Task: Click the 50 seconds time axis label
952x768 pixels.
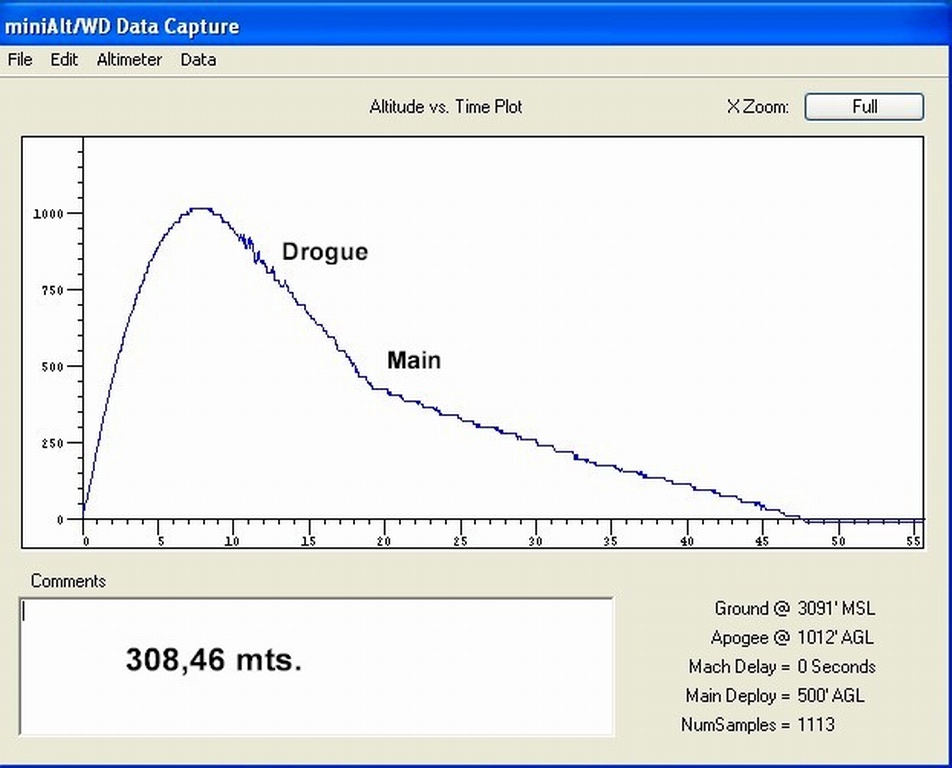Action: click(x=838, y=541)
